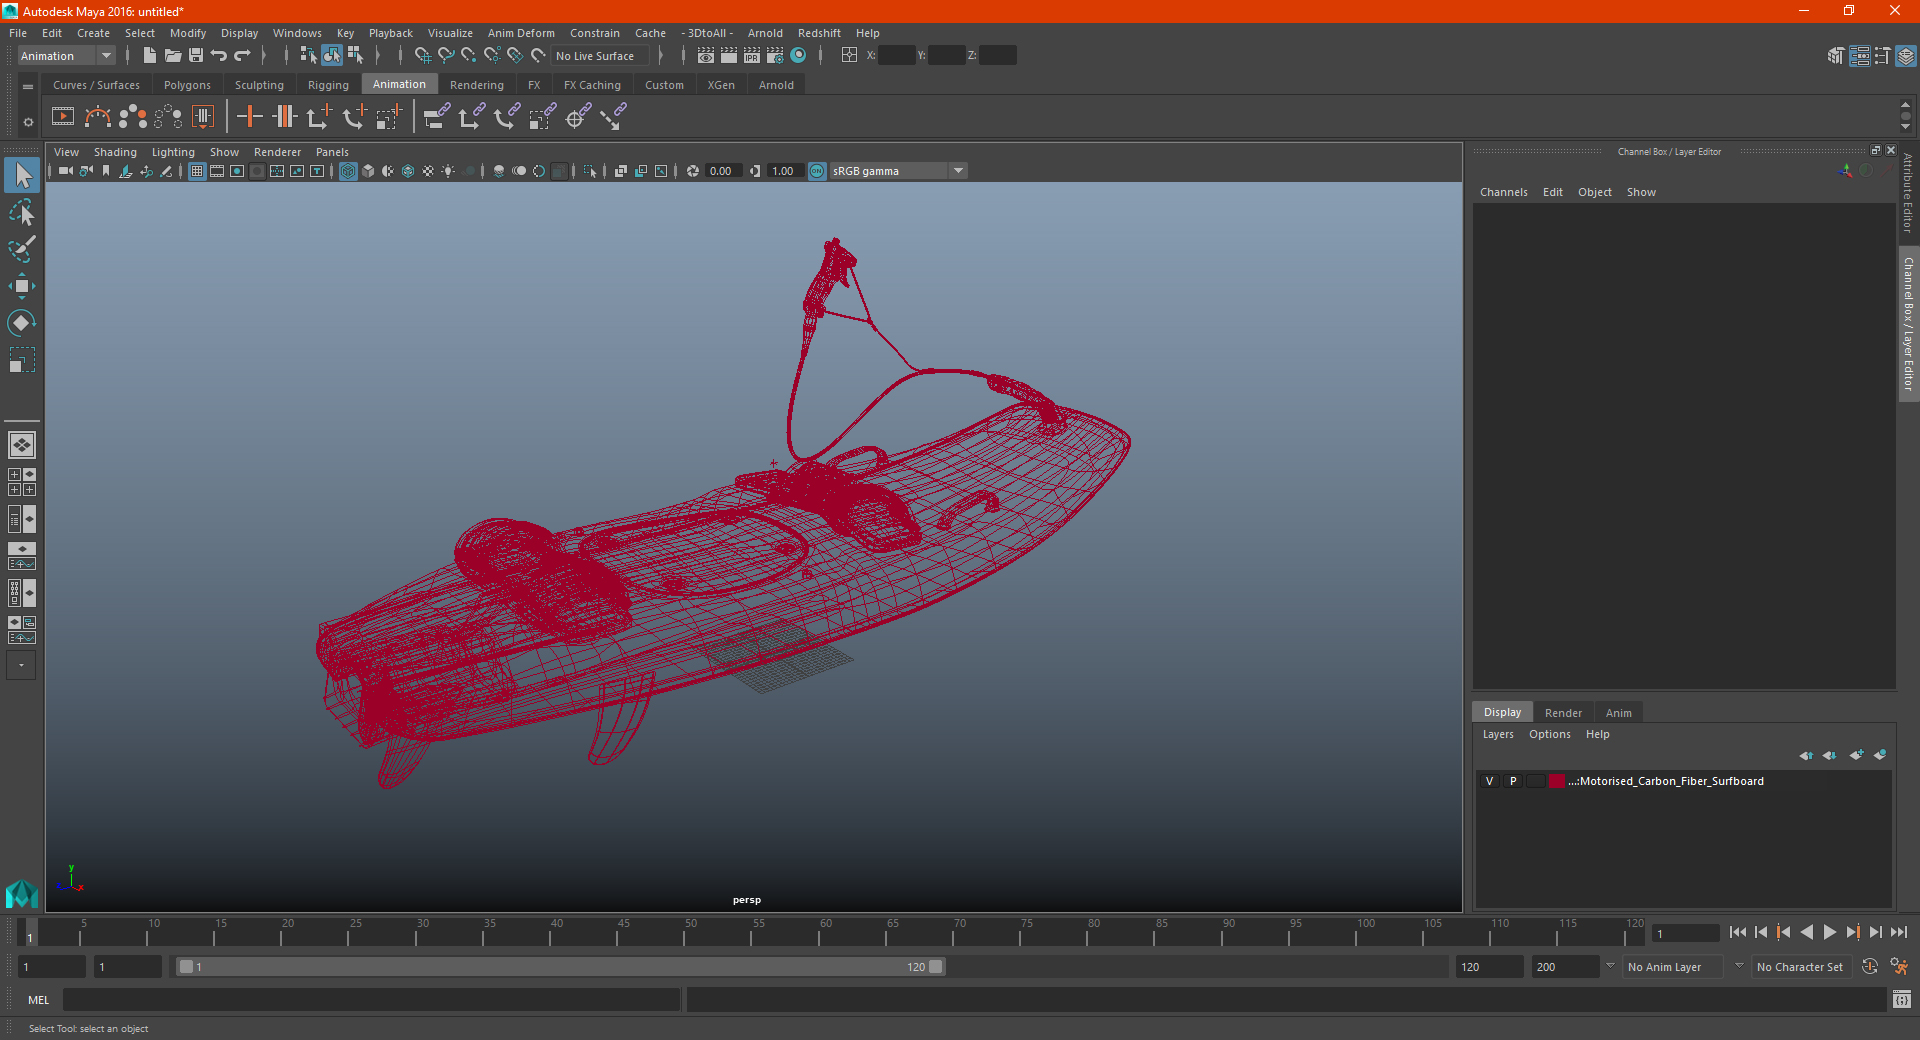The width and height of the screenshot is (1920, 1040).
Task: Toggle the P playback box of the layer
Action: pos(1512,781)
